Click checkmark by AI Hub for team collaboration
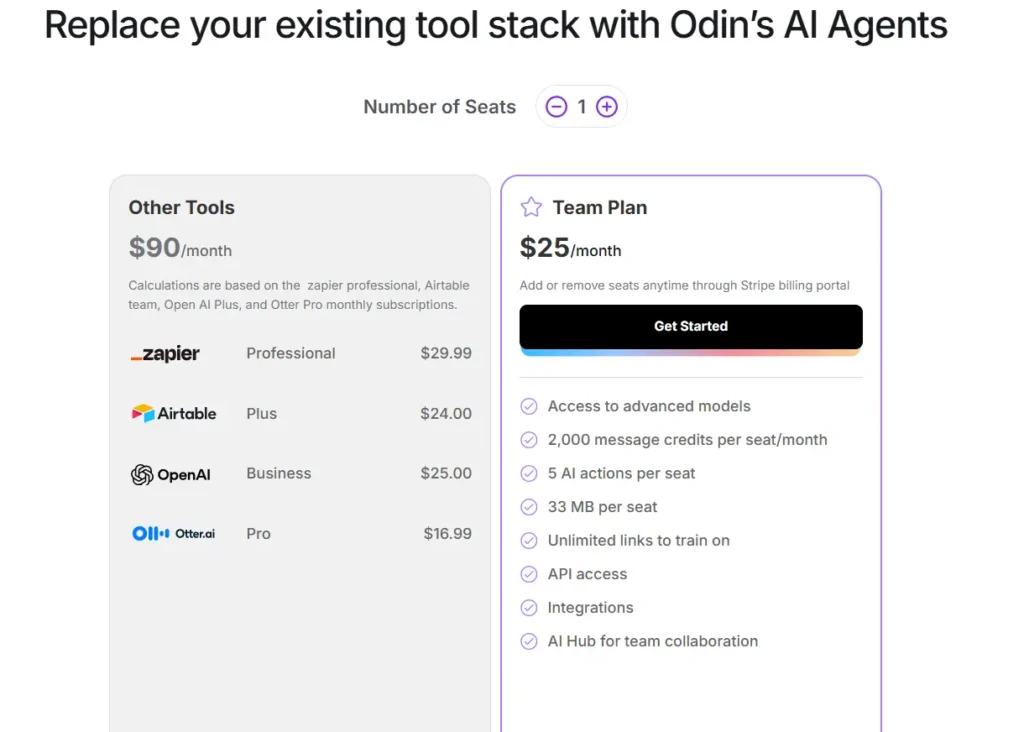1024x732 pixels. point(529,641)
